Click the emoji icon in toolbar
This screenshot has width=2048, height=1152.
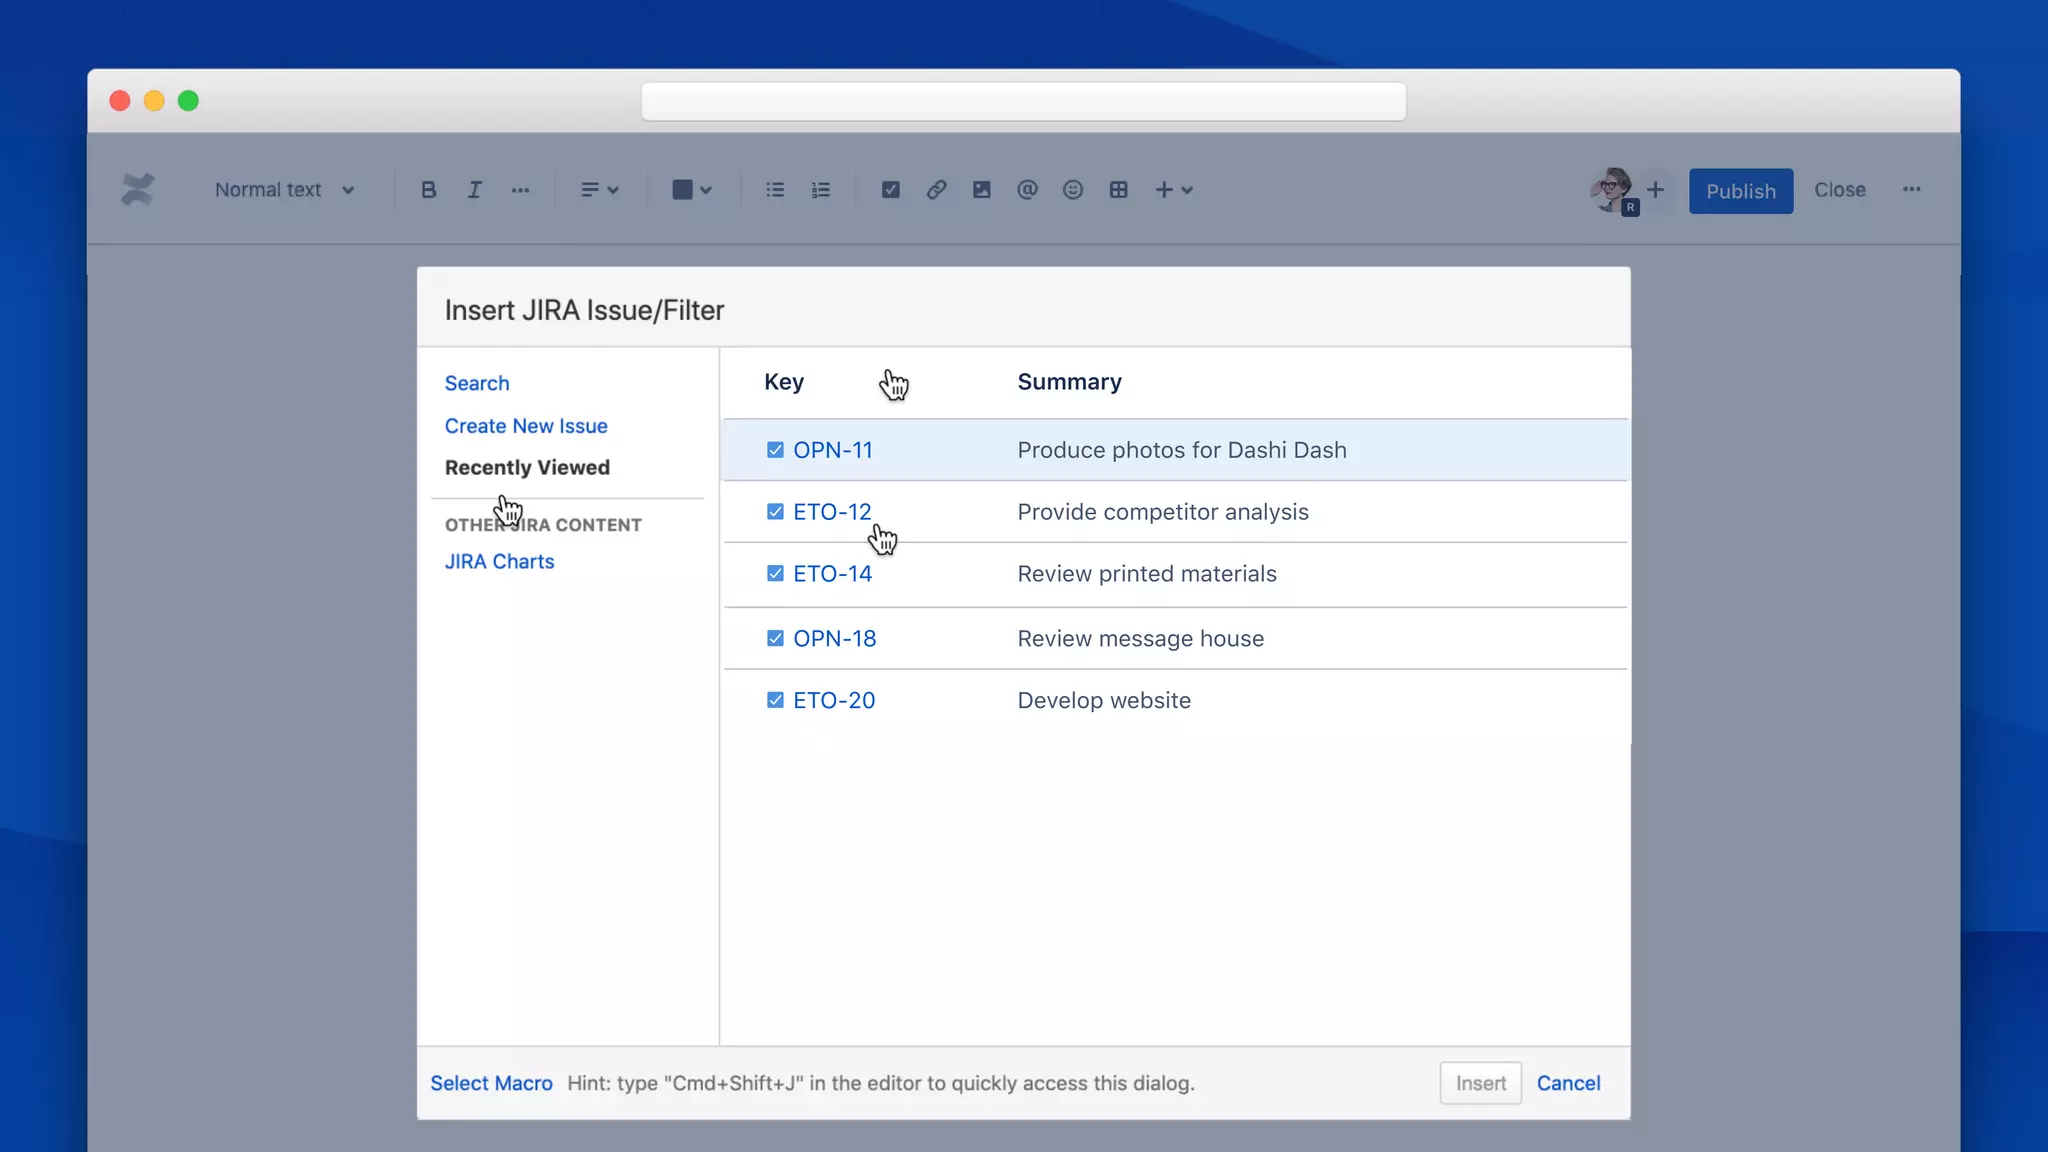1073,190
